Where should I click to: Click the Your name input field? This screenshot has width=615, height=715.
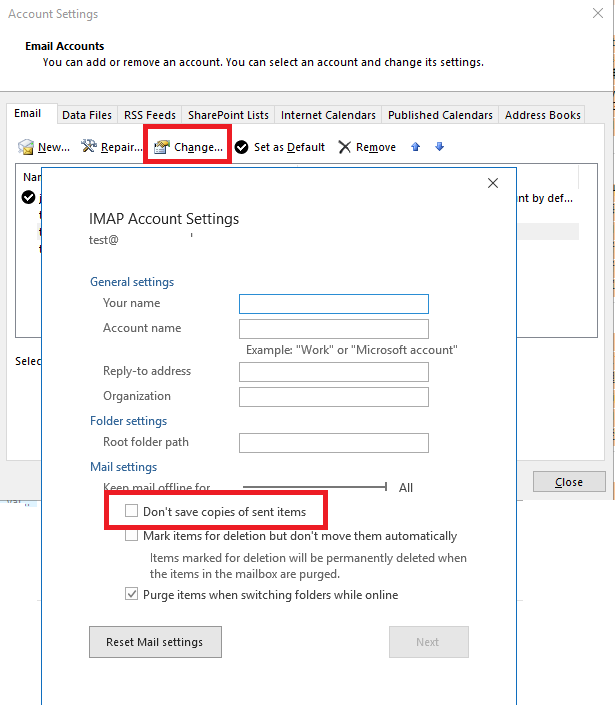click(x=333, y=304)
